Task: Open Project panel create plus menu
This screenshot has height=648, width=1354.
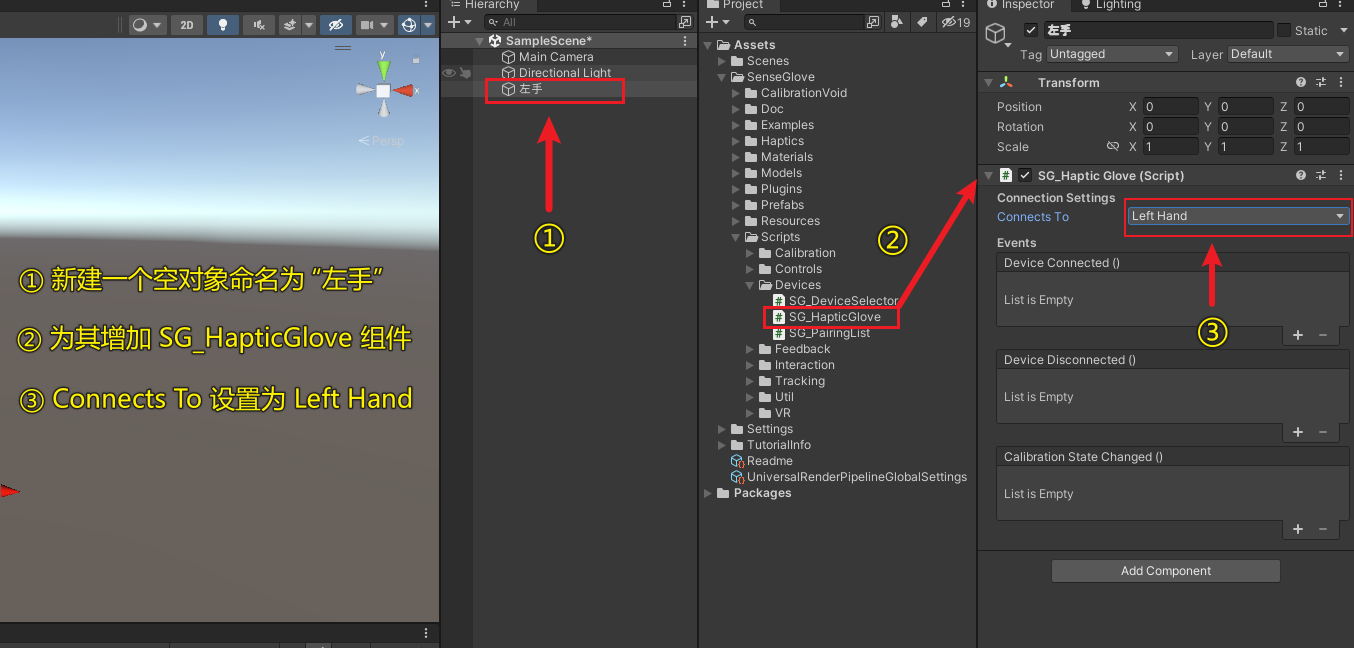Action: (x=717, y=22)
